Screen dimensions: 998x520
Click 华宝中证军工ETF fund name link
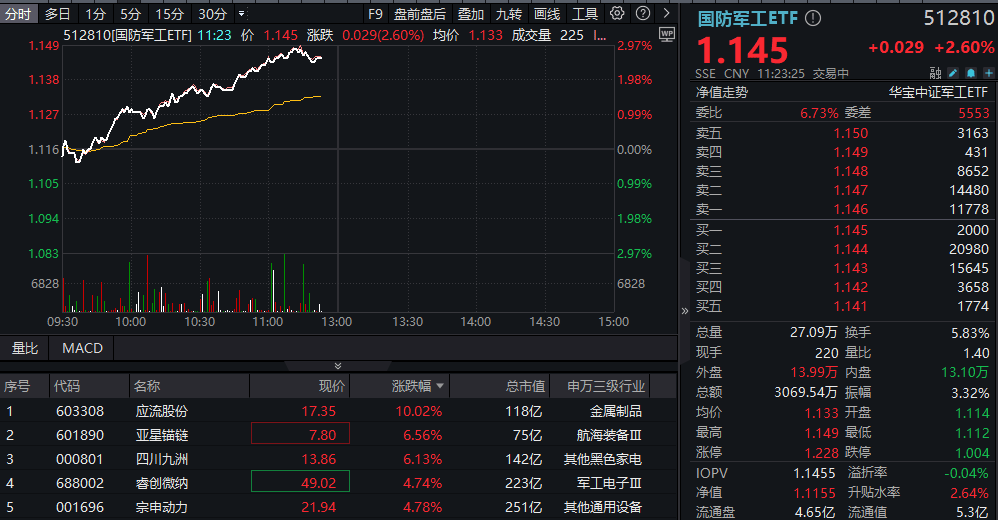click(938, 92)
